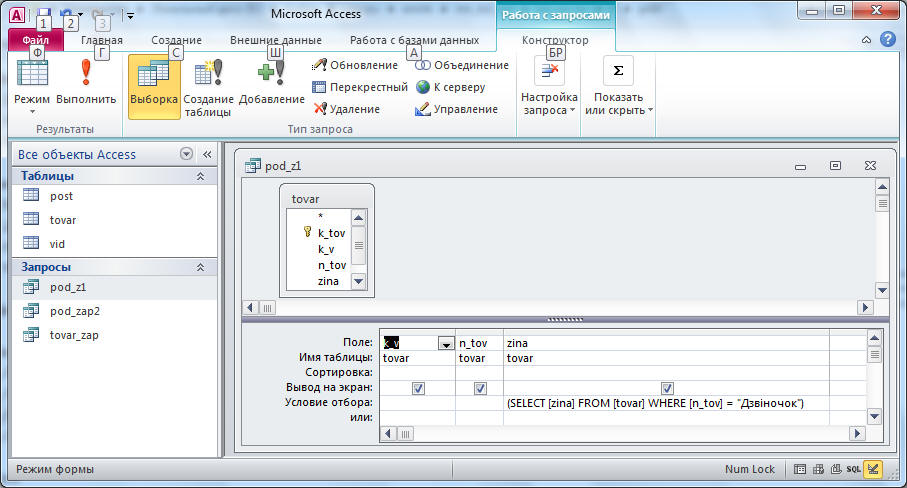Click the SELECT subquery criteria cell
This screenshot has width=907, height=488.
[666, 403]
